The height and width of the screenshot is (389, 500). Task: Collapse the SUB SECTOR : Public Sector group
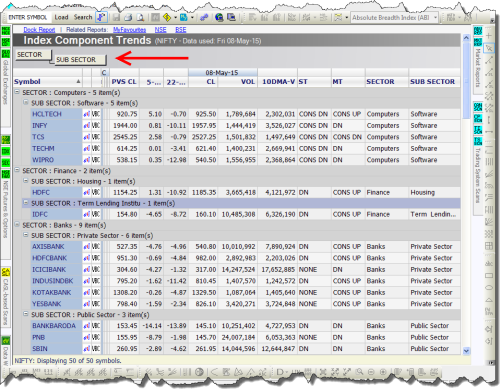(26, 314)
